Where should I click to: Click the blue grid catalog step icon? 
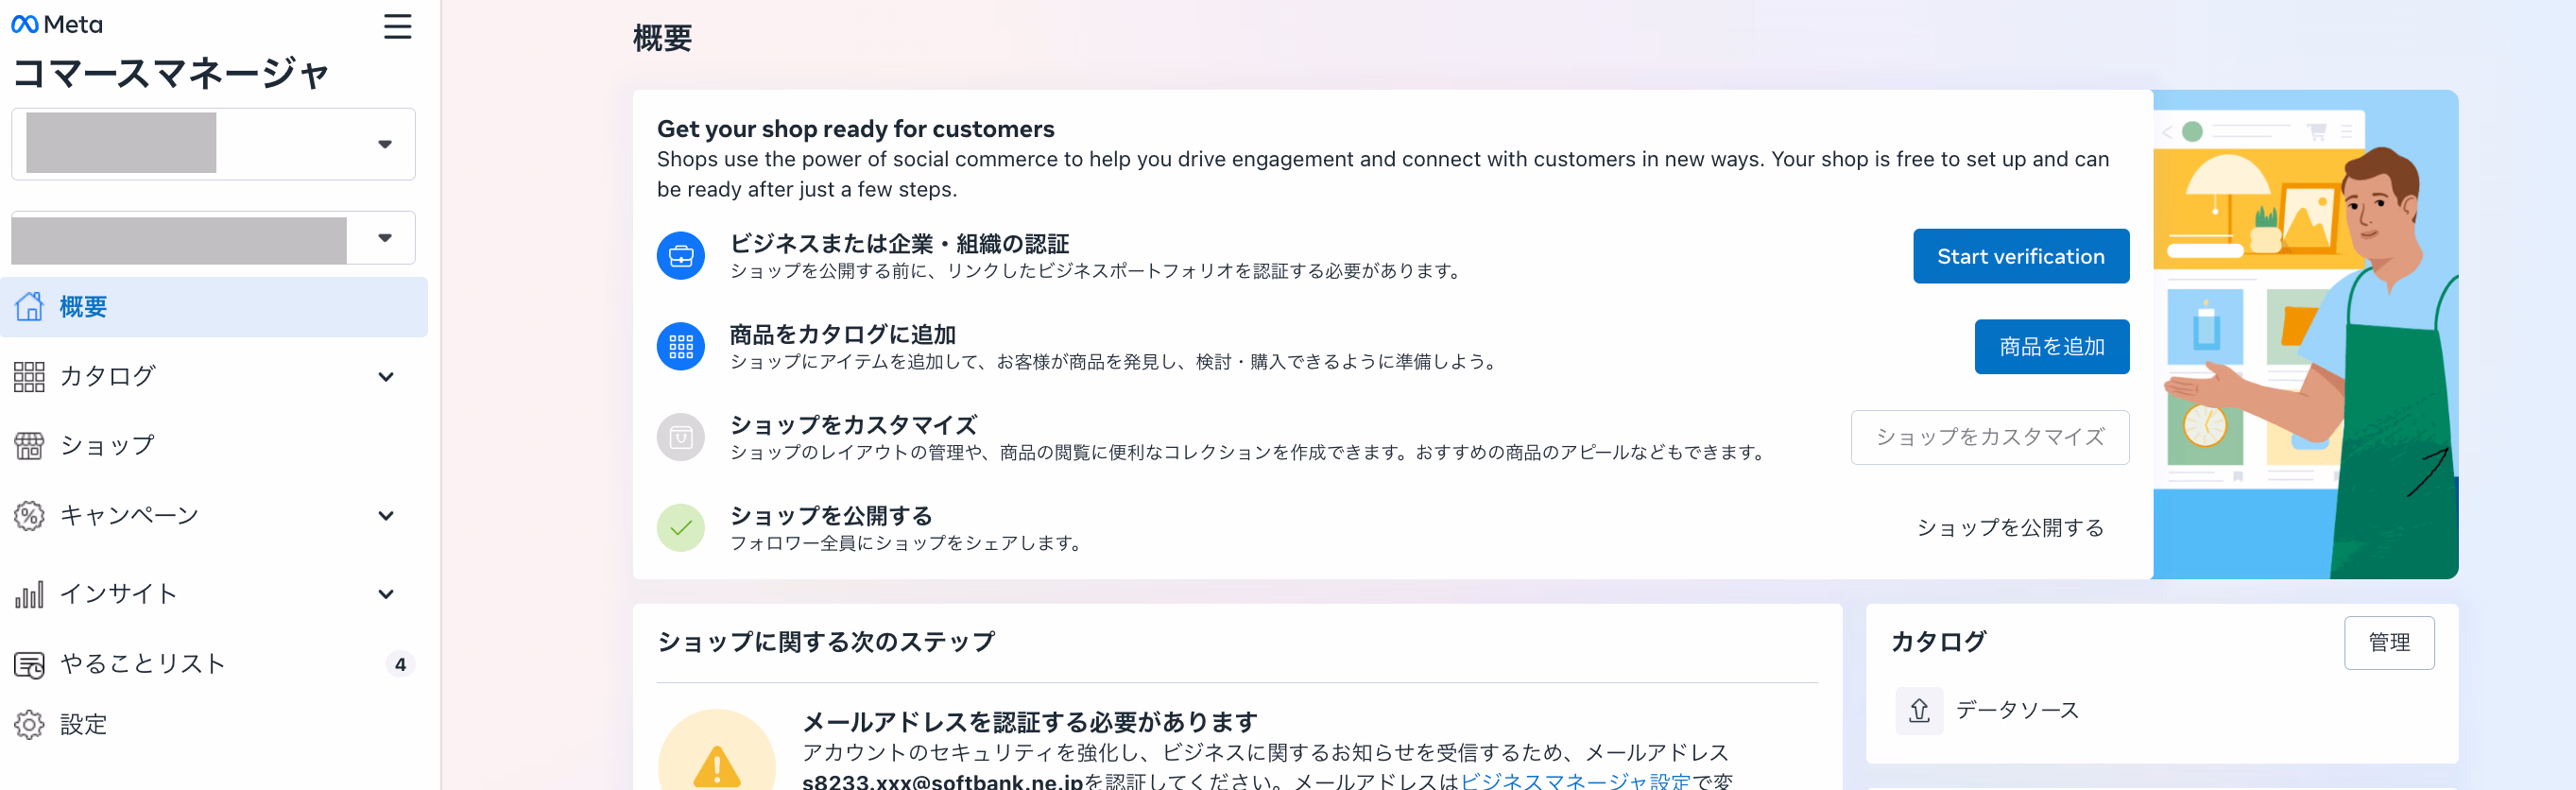pyautogui.click(x=681, y=346)
